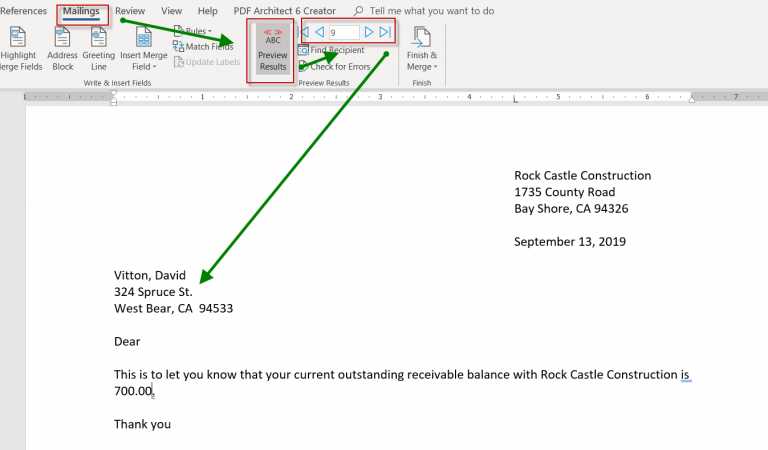Go to the previous record
Screen dimensions: 768x450
pyautogui.click(x=320, y=33)
